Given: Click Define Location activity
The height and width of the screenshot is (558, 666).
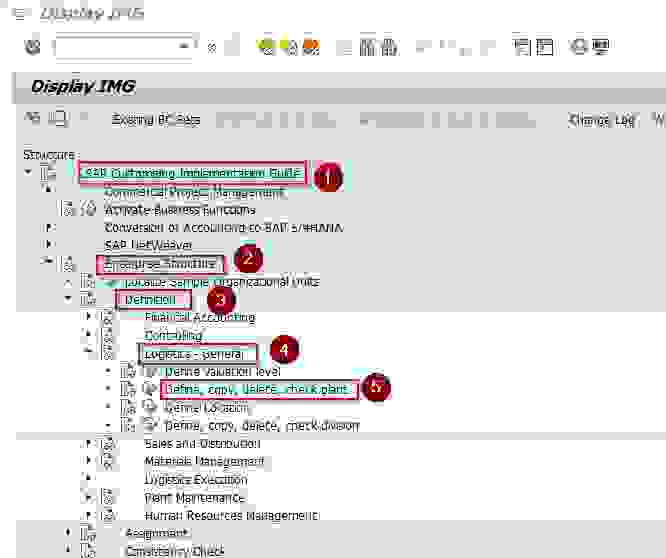Looking at the screenshot, I should click(206, 408).
